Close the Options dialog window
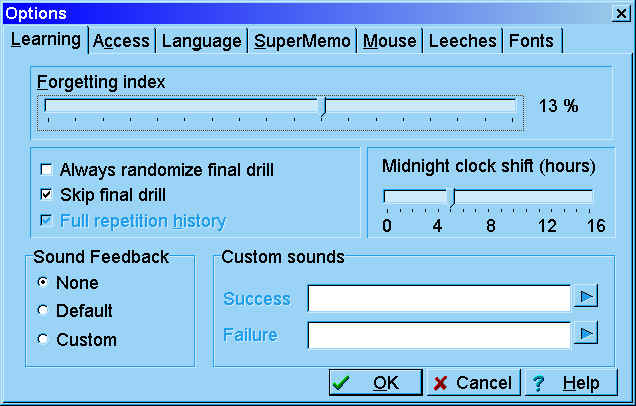This screenshot has height=406, width=636. click(621, 12)
